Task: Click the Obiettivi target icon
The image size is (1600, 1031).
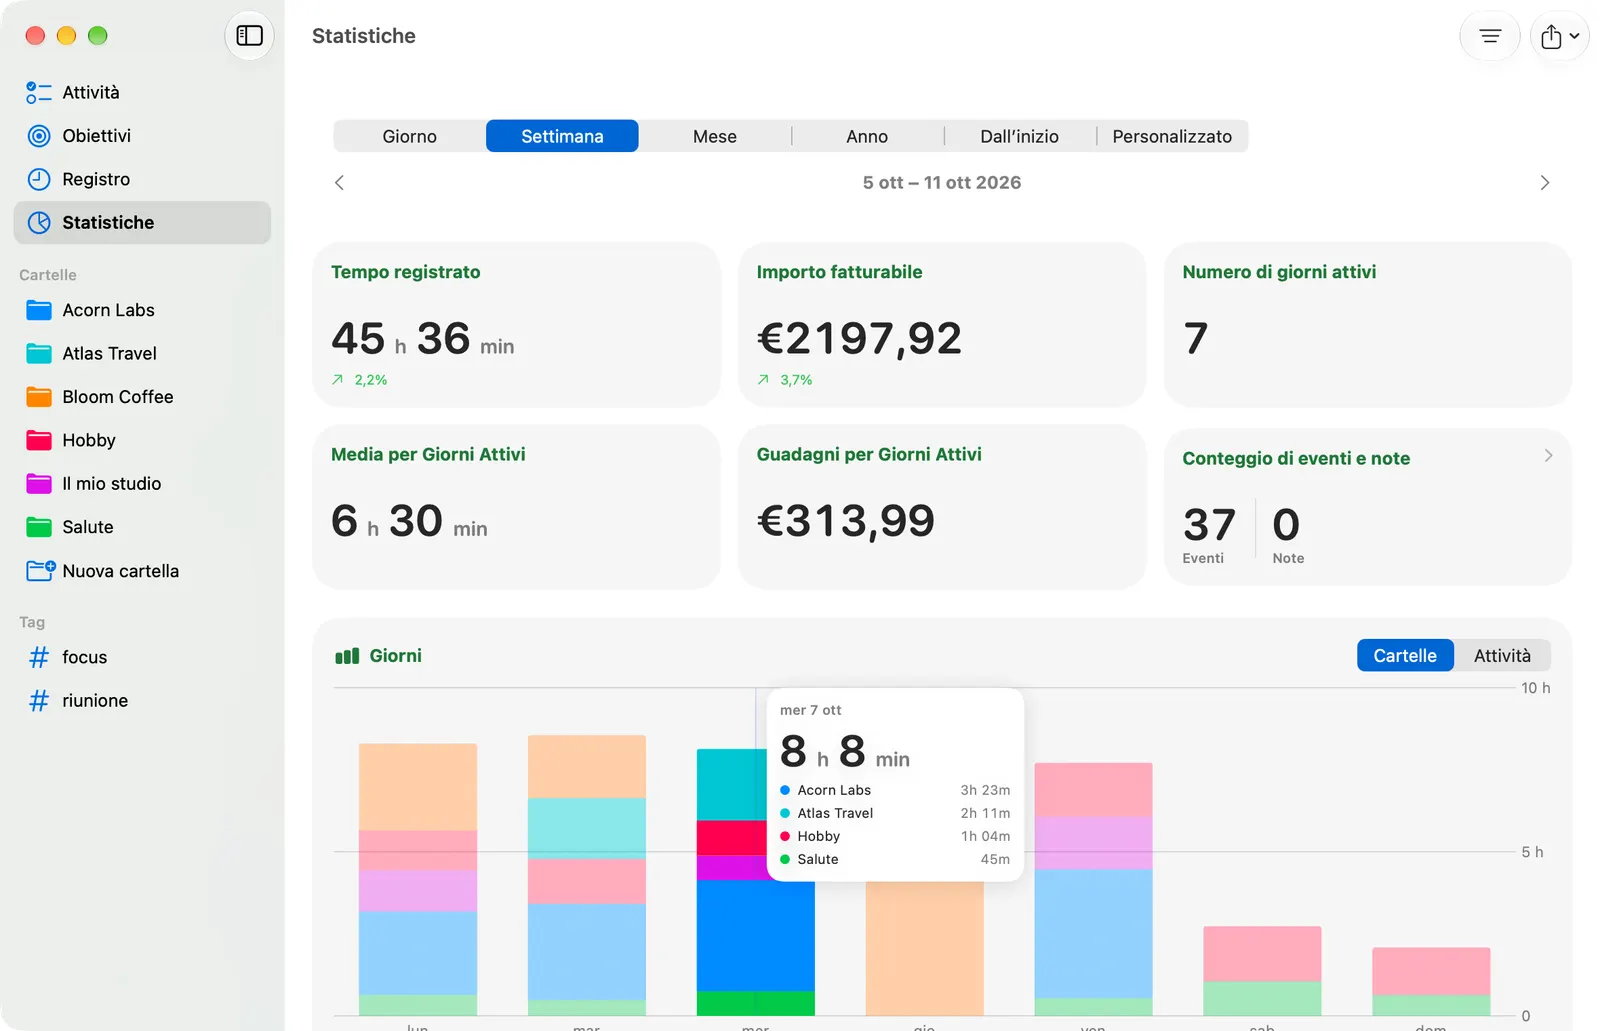Action: (x=39, y=136)
